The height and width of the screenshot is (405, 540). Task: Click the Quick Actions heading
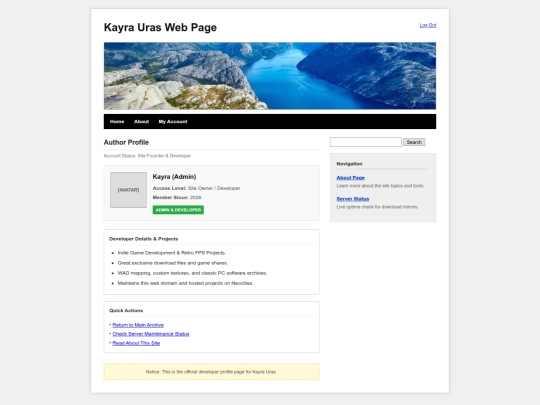[126, 310]
